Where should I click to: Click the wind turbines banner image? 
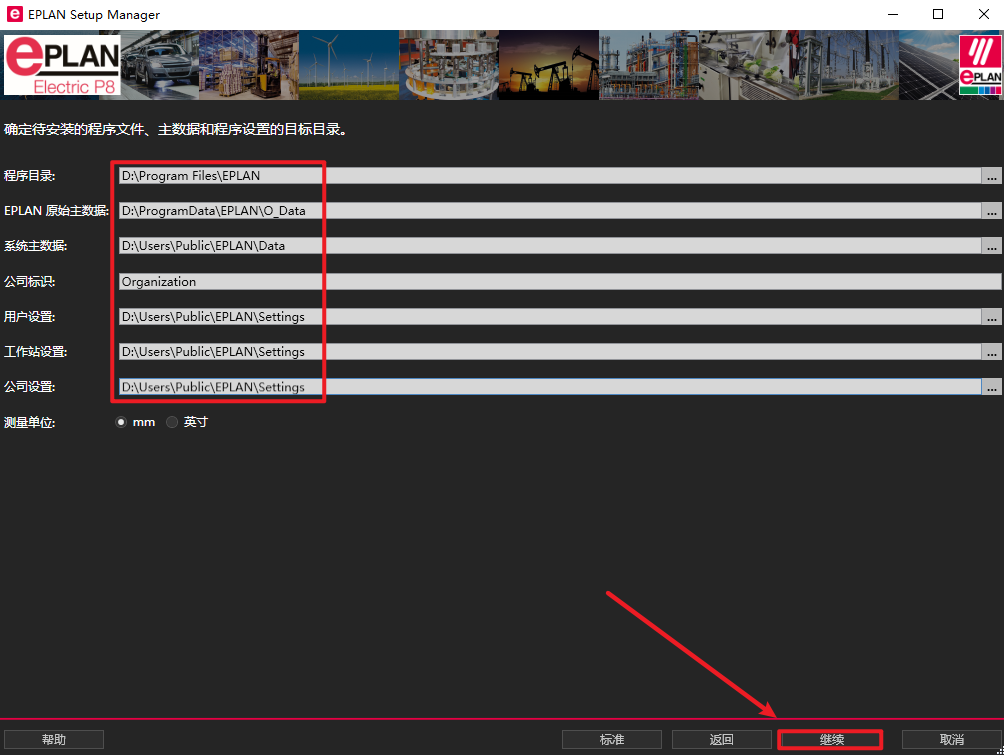349,66
